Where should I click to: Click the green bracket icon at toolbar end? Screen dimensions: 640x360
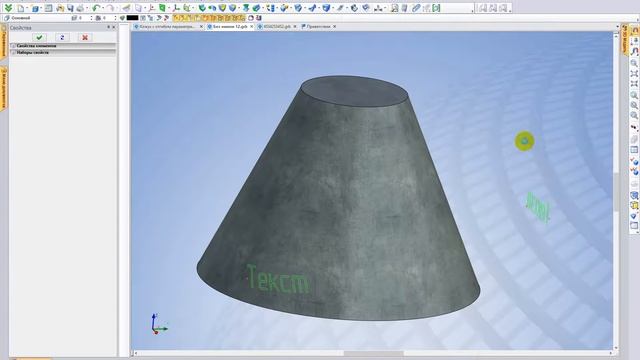click(x=436, y=8)
